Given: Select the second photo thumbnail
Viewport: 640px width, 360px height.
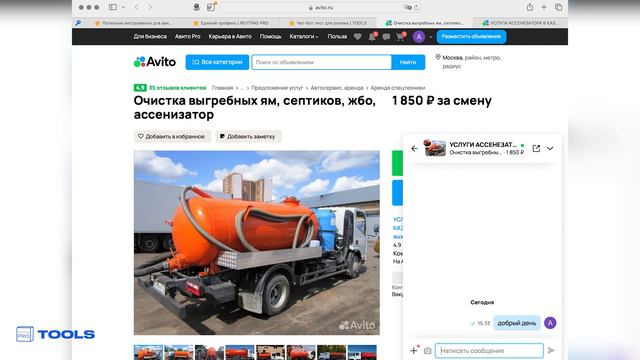Looking at the screenshot, I should [x=179, y=352].
